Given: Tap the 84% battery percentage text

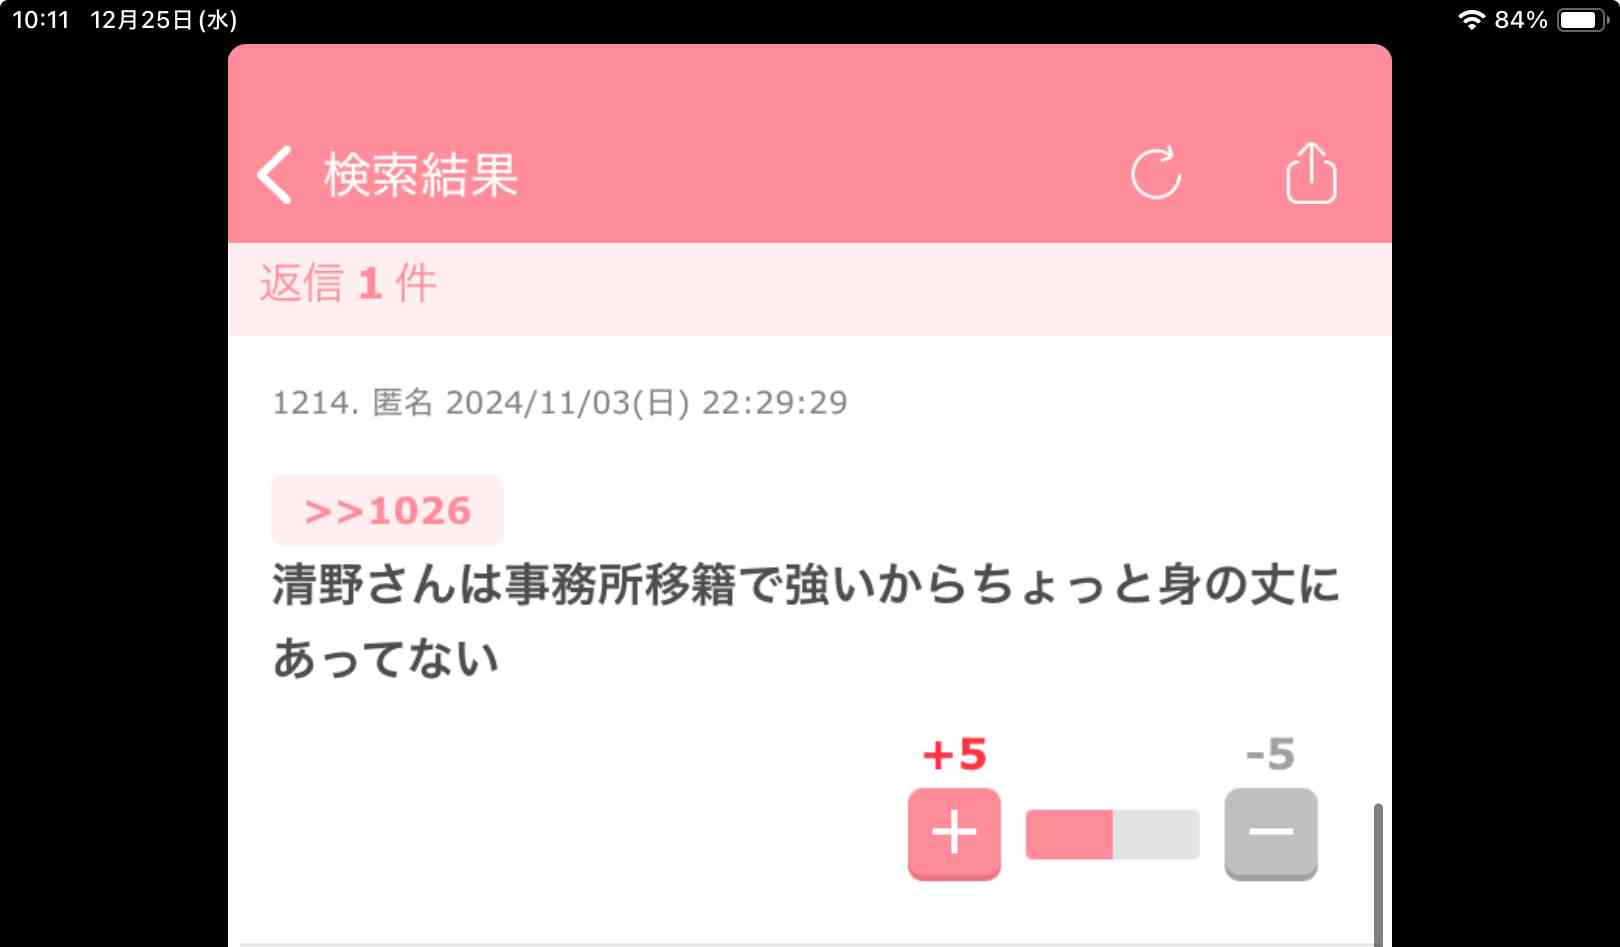Looking at the screenshot, I should [x=1521, y=20].
